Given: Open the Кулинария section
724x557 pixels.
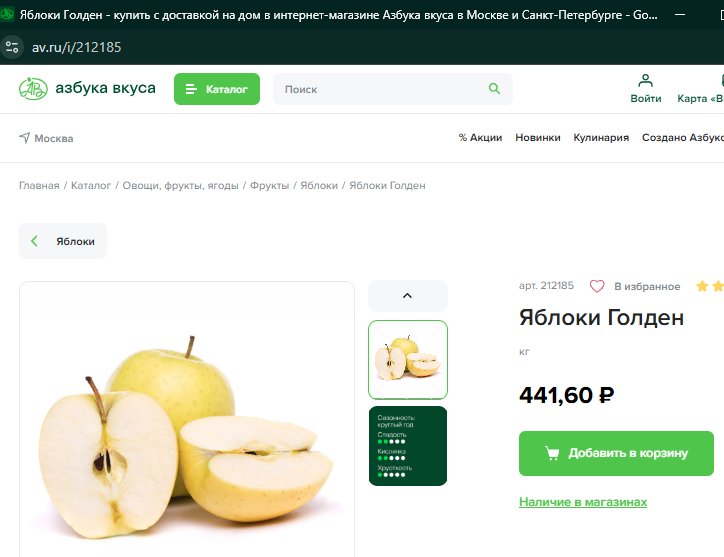Looking at the screenshot, I should (x=601, y=138).
